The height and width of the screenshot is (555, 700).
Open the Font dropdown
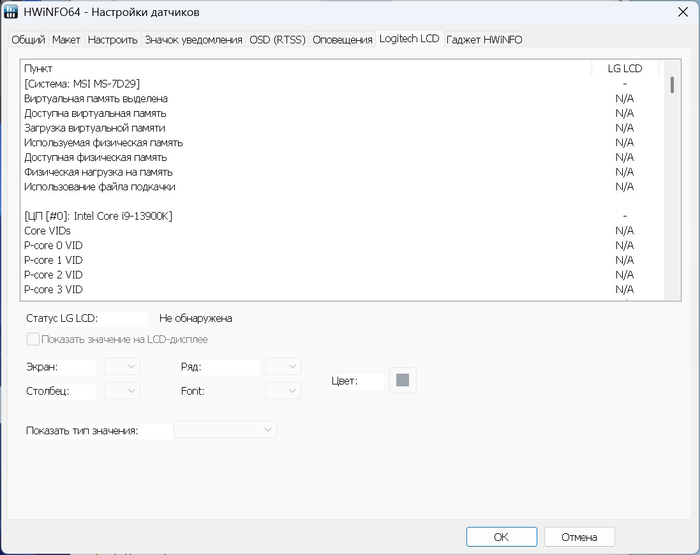283,391
